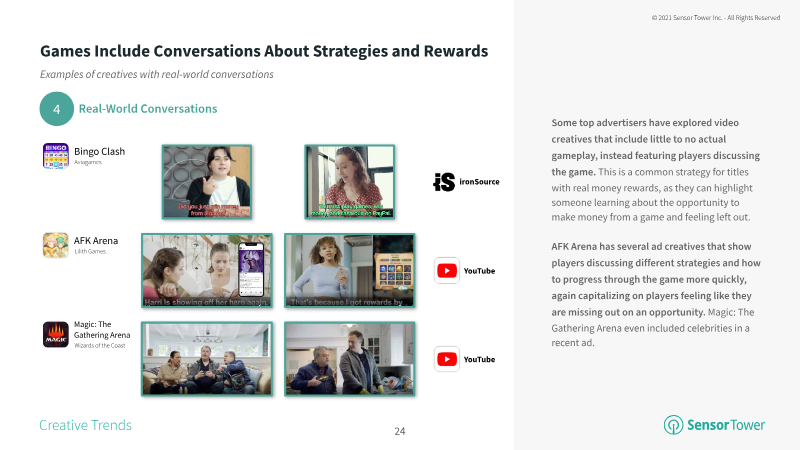Click the 'SensorTower' wordmark text
The width and height of the screenshot is (800, 450).
(726, 425)
